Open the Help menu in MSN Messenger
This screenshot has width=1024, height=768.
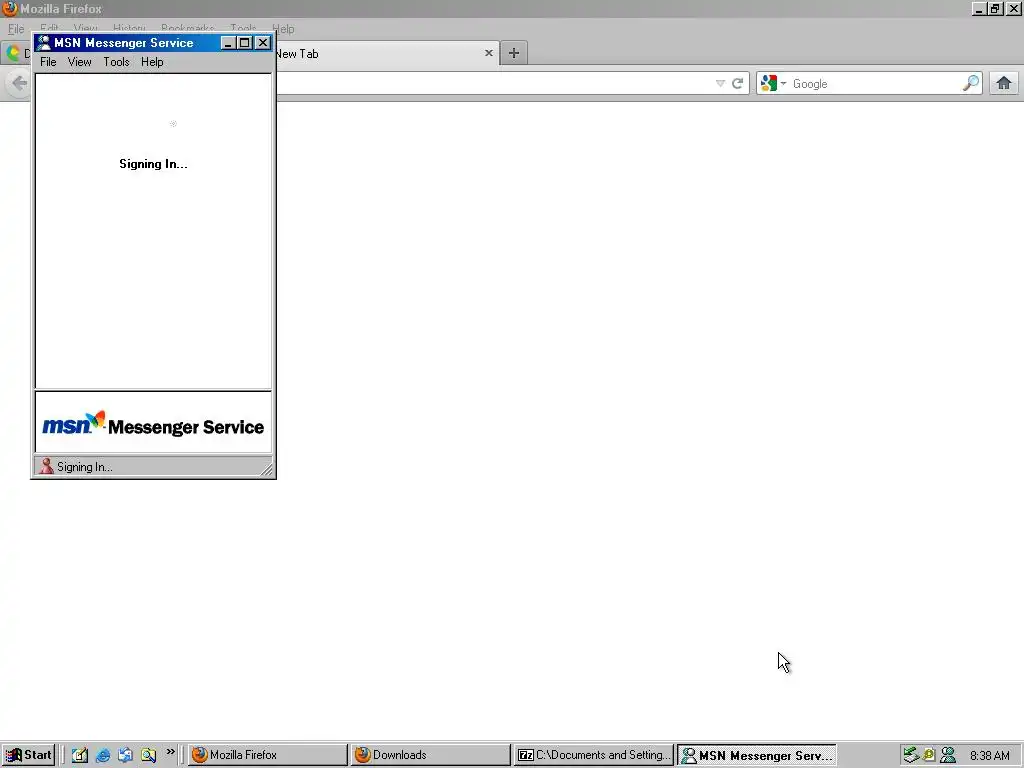pos(152,62)
